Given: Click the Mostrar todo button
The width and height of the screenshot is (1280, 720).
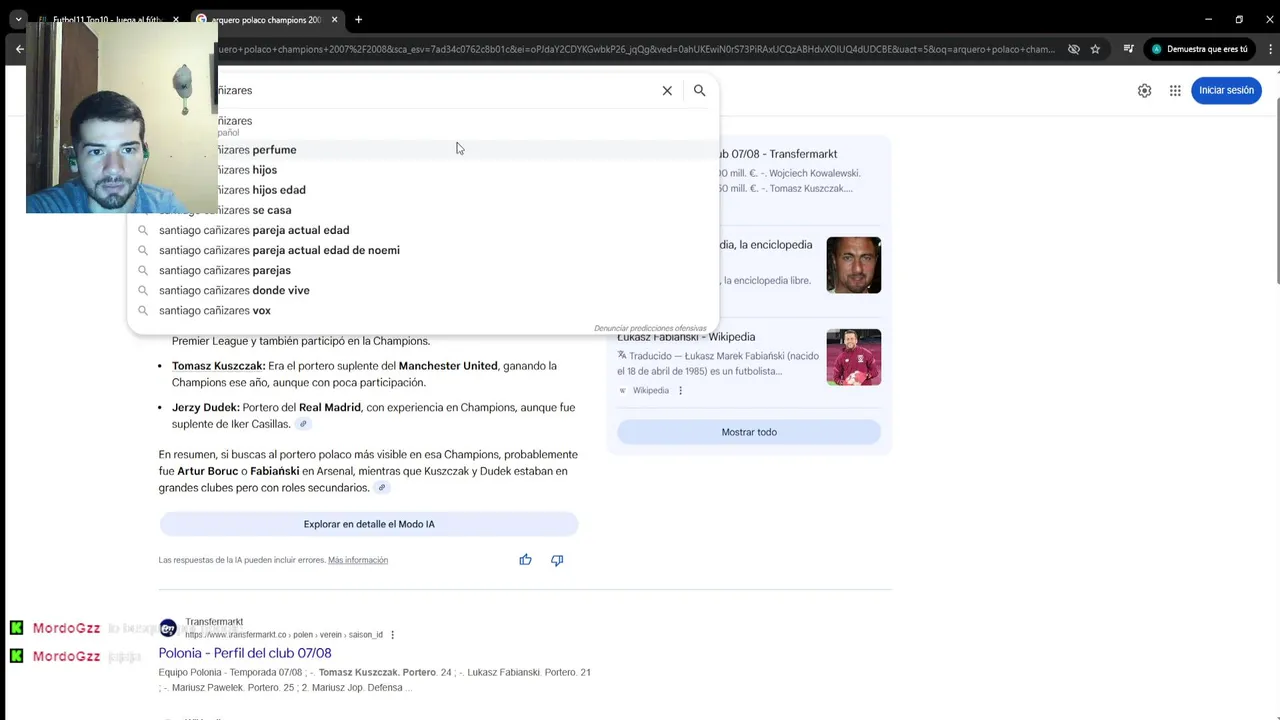Looking at the screenshot, I should (749, 432).
